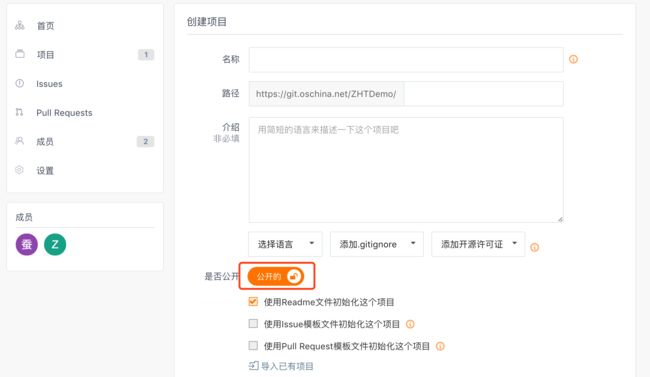The height and width of the screenshot is (377, 650).
Task: Click the info icon next to 添加开源许可证
Action: coord(535,247)
